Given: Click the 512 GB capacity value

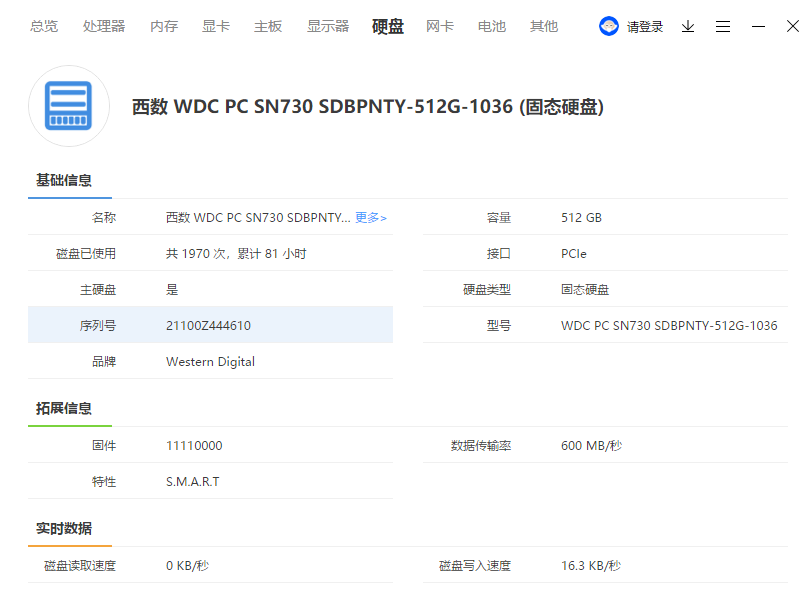Looking at the screenshot, I should [581, 218].
